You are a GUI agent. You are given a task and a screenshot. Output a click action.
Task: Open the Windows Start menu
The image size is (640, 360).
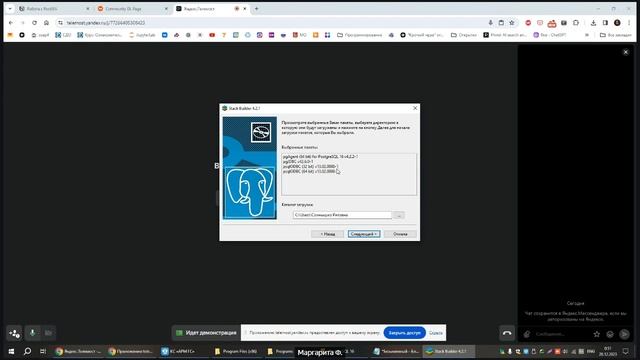pyautogui.click(x=11, y=351)
